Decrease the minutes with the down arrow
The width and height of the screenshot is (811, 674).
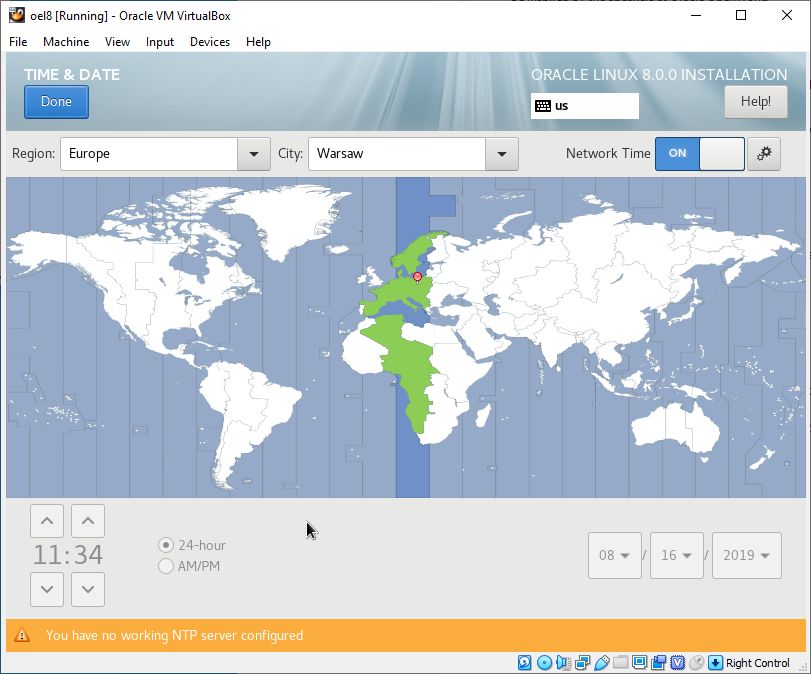coord(88,589)
